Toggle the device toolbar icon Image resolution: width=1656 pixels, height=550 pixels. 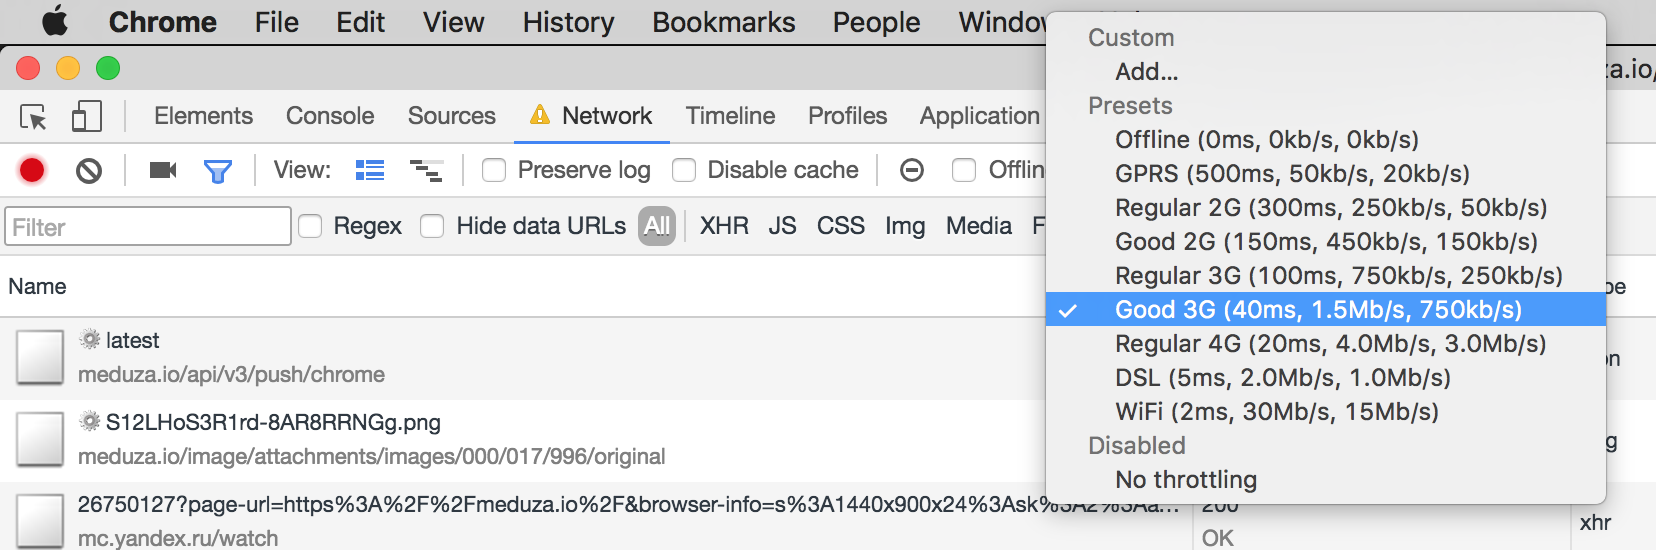[87, 116]
